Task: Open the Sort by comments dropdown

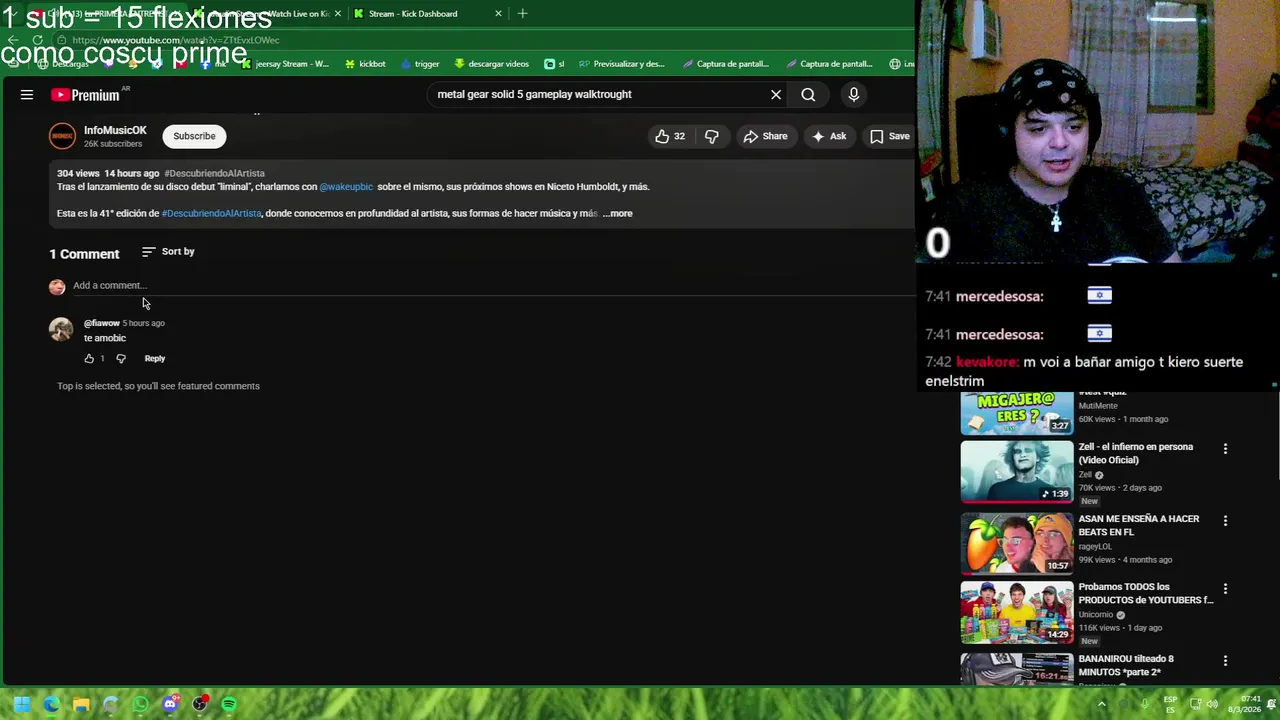Action: point(168,252)
